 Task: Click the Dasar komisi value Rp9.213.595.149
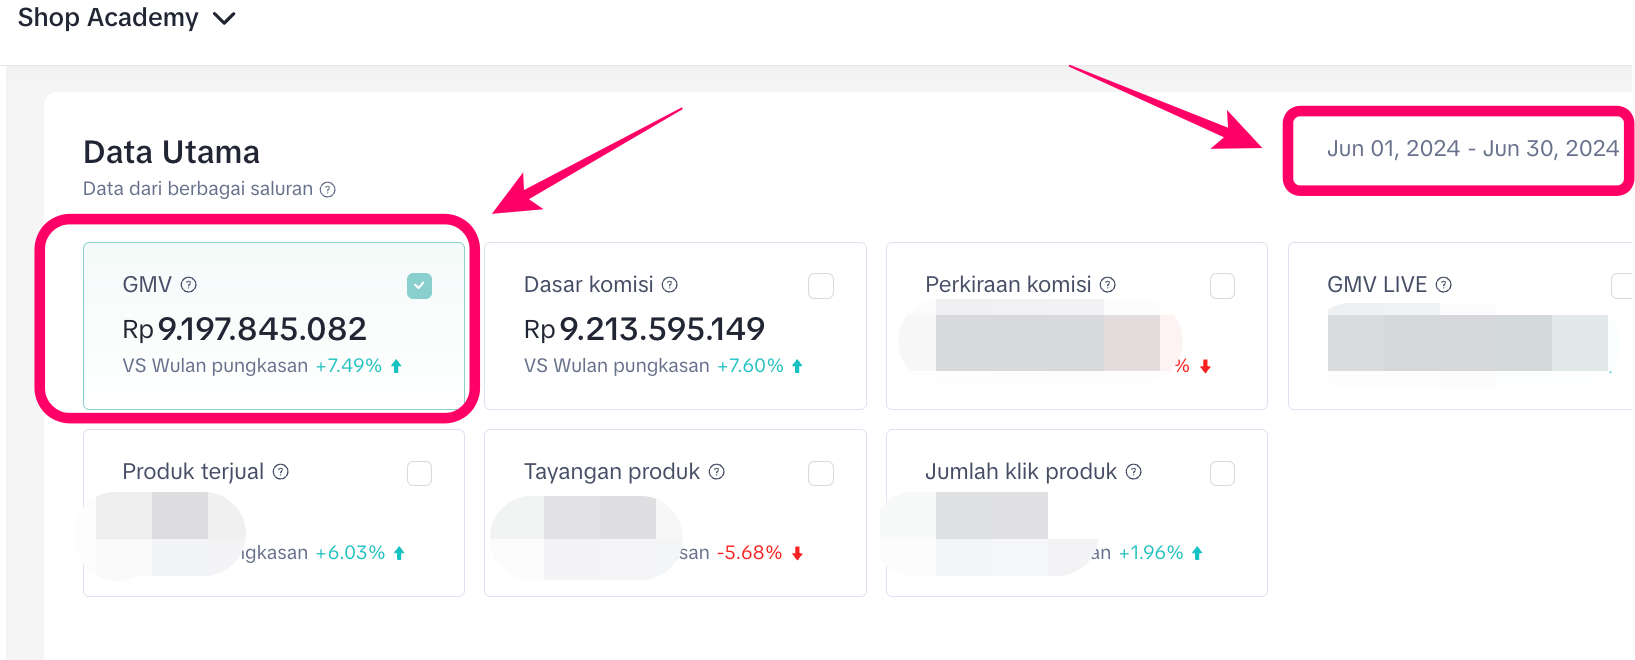[x=645, y=329]
